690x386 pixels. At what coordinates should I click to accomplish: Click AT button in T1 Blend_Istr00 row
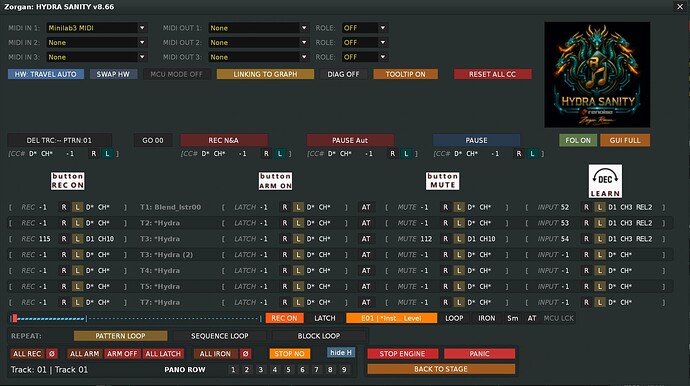tap(366, 207)
